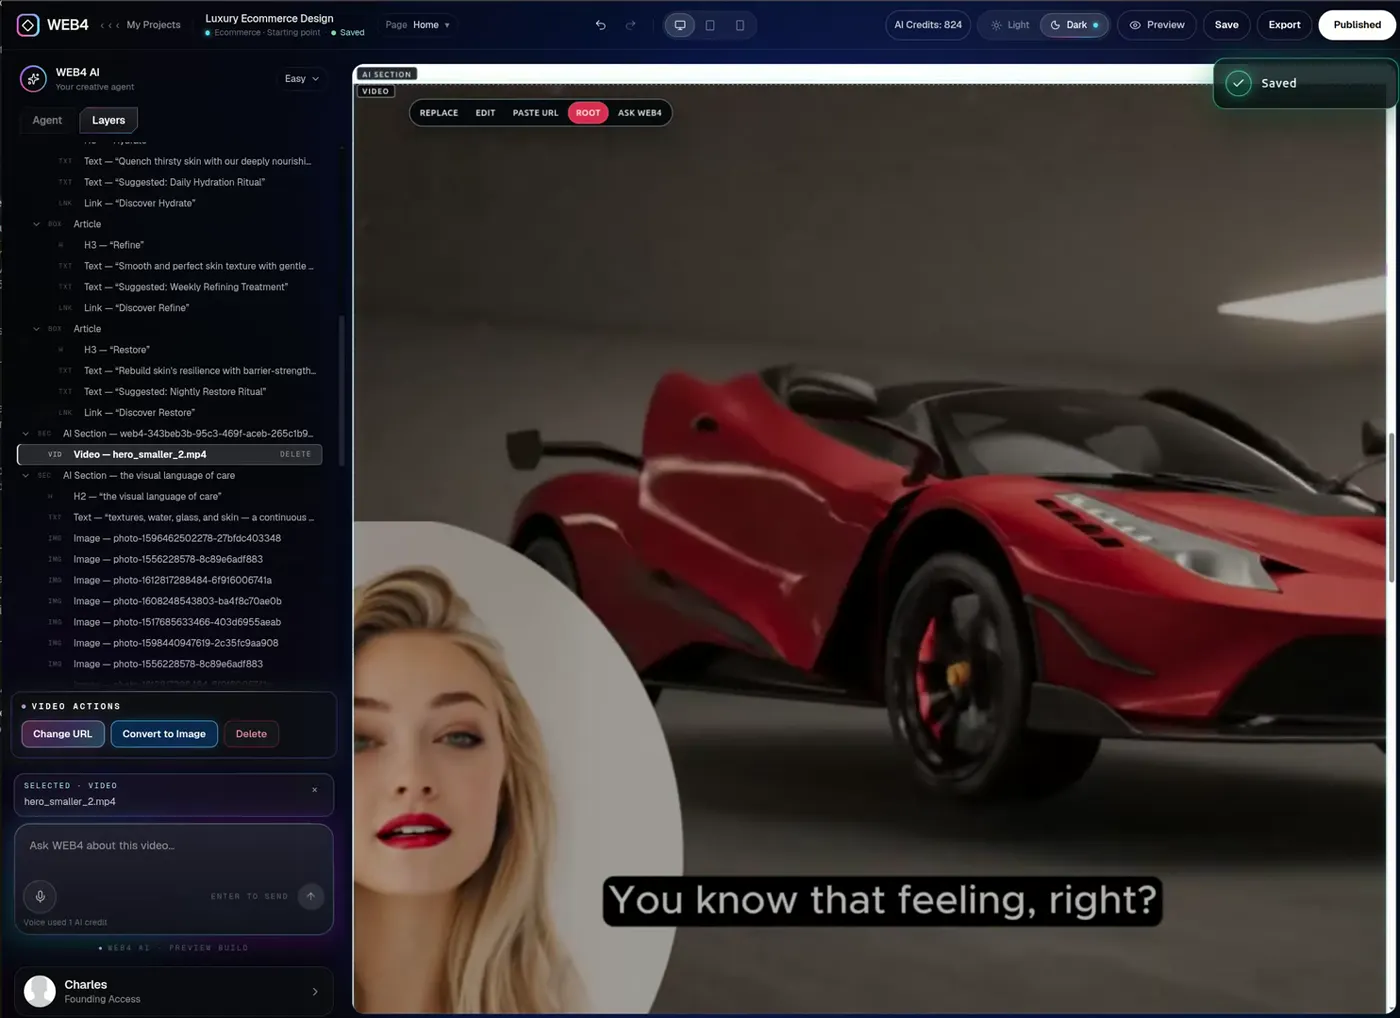
Task: Switch to the Agent tab
Action: point(47,120)
